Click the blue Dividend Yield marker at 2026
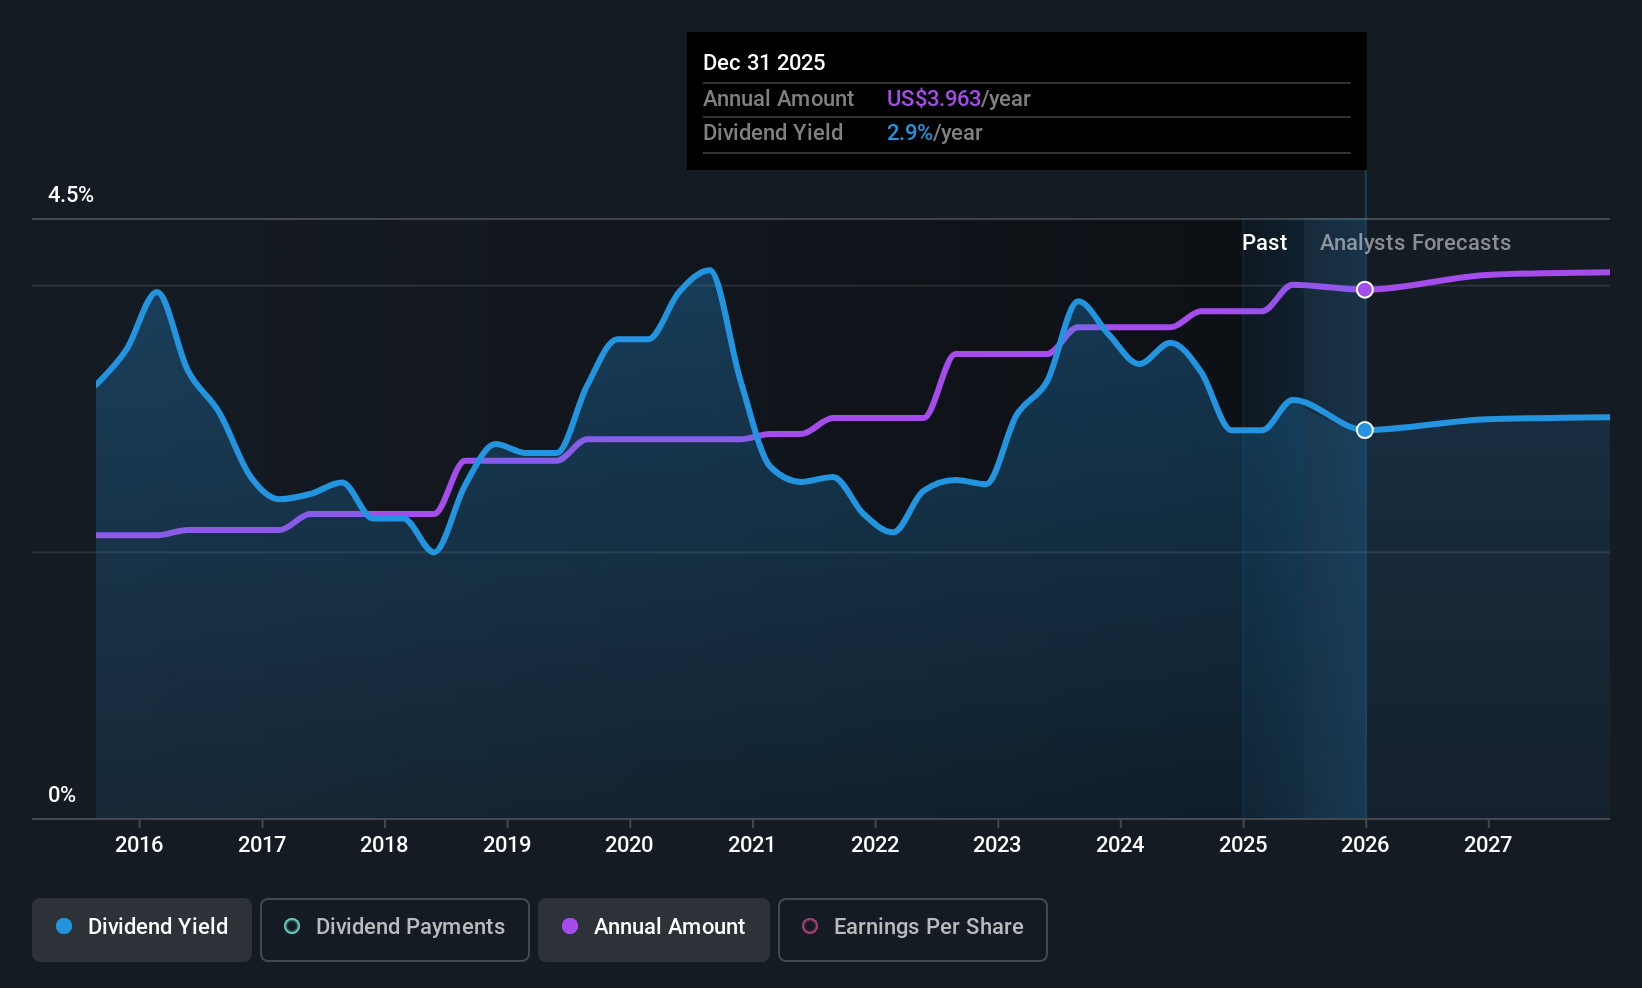This screenshot has width=1642, height=988. (x=1365, y=430)
